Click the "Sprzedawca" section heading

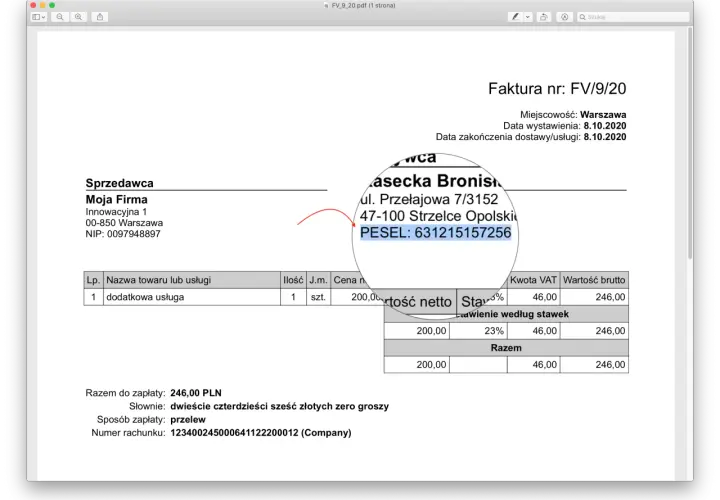click(119, 183)
